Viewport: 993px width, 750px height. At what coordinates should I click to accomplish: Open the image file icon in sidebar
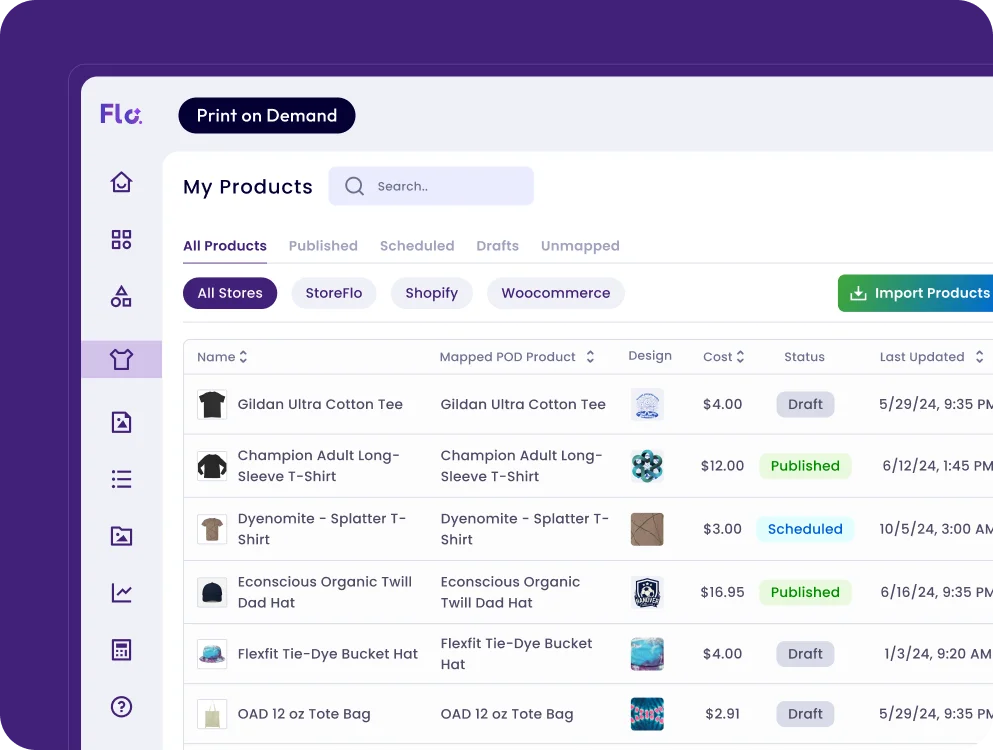click(x=121, y=422)
